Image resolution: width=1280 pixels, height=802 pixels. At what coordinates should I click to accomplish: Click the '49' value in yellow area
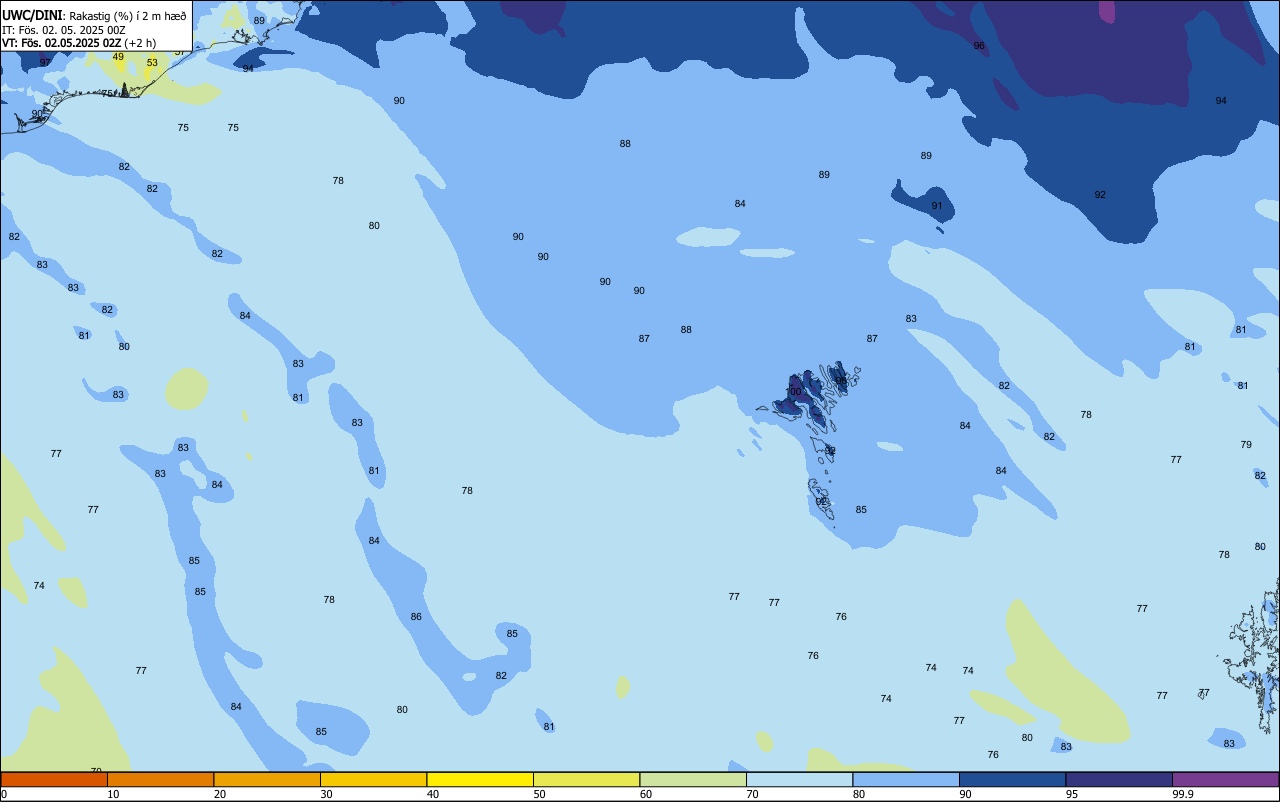point(118,57)
